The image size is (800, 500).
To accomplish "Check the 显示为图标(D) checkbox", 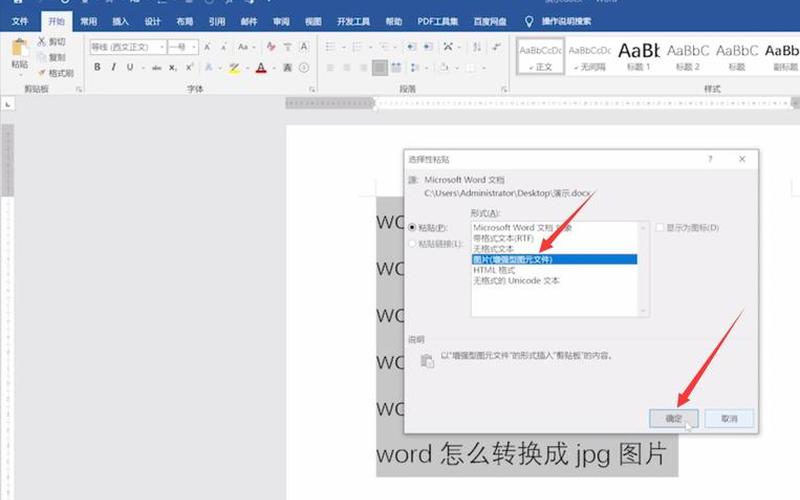I will click(659, 228).
